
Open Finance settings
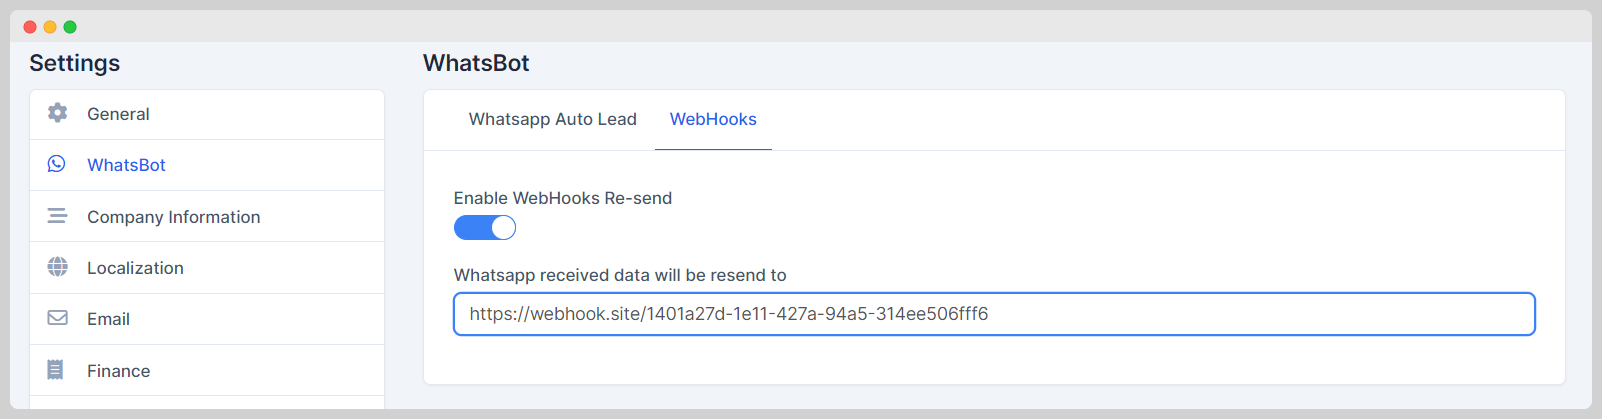point(118,371)
